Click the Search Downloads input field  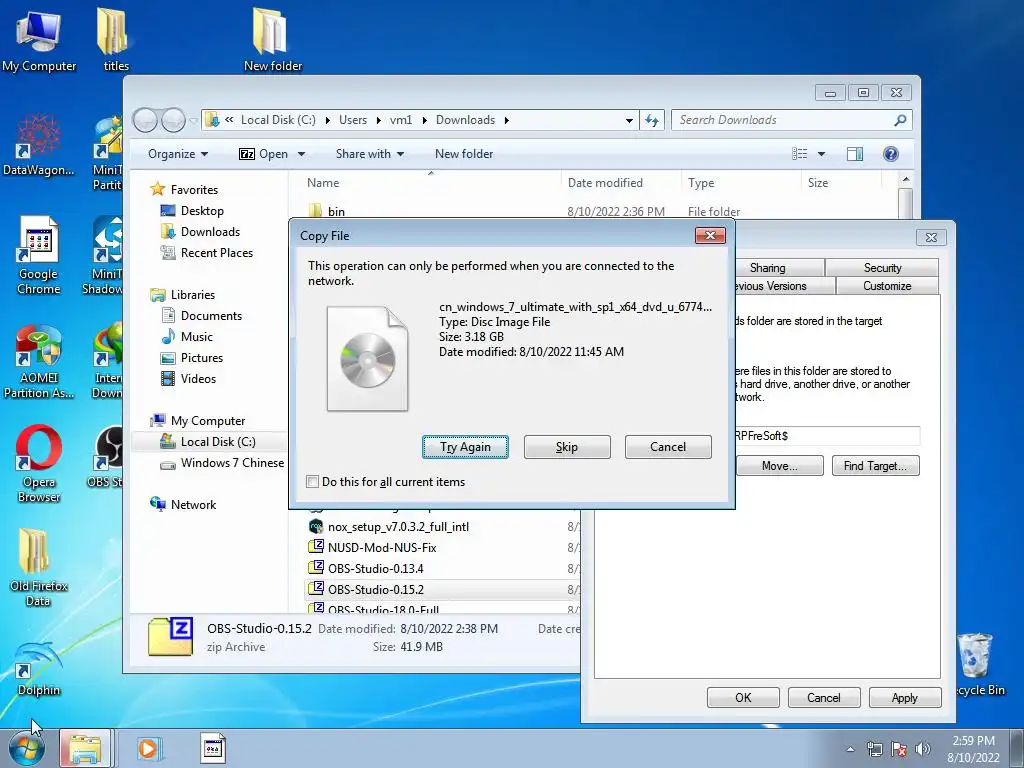click(x=784, y=120)
